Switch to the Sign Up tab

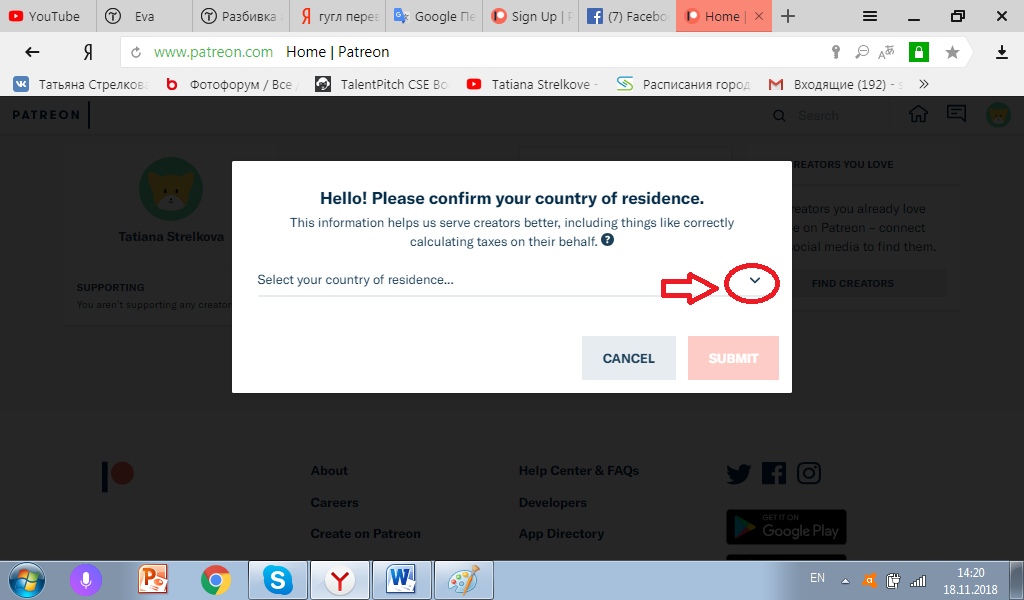531,16
